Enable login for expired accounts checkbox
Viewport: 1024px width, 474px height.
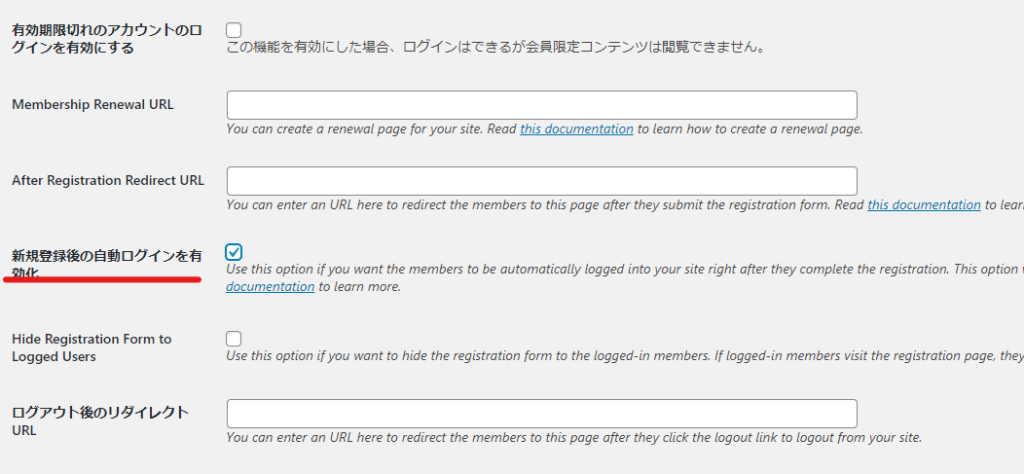234,30
